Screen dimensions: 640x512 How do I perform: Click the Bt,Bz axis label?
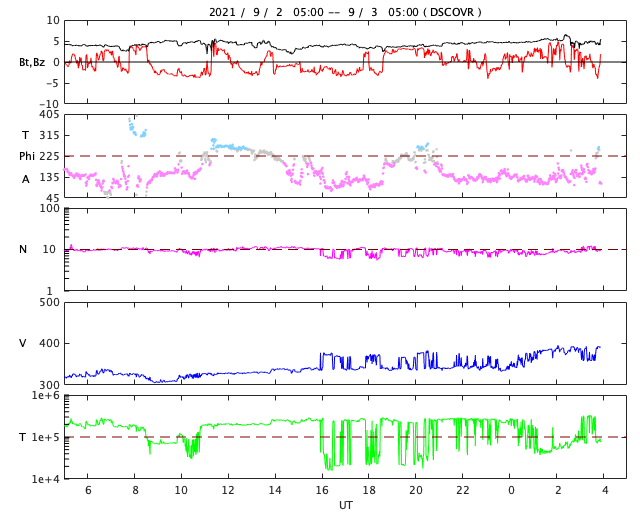[32, 62]
